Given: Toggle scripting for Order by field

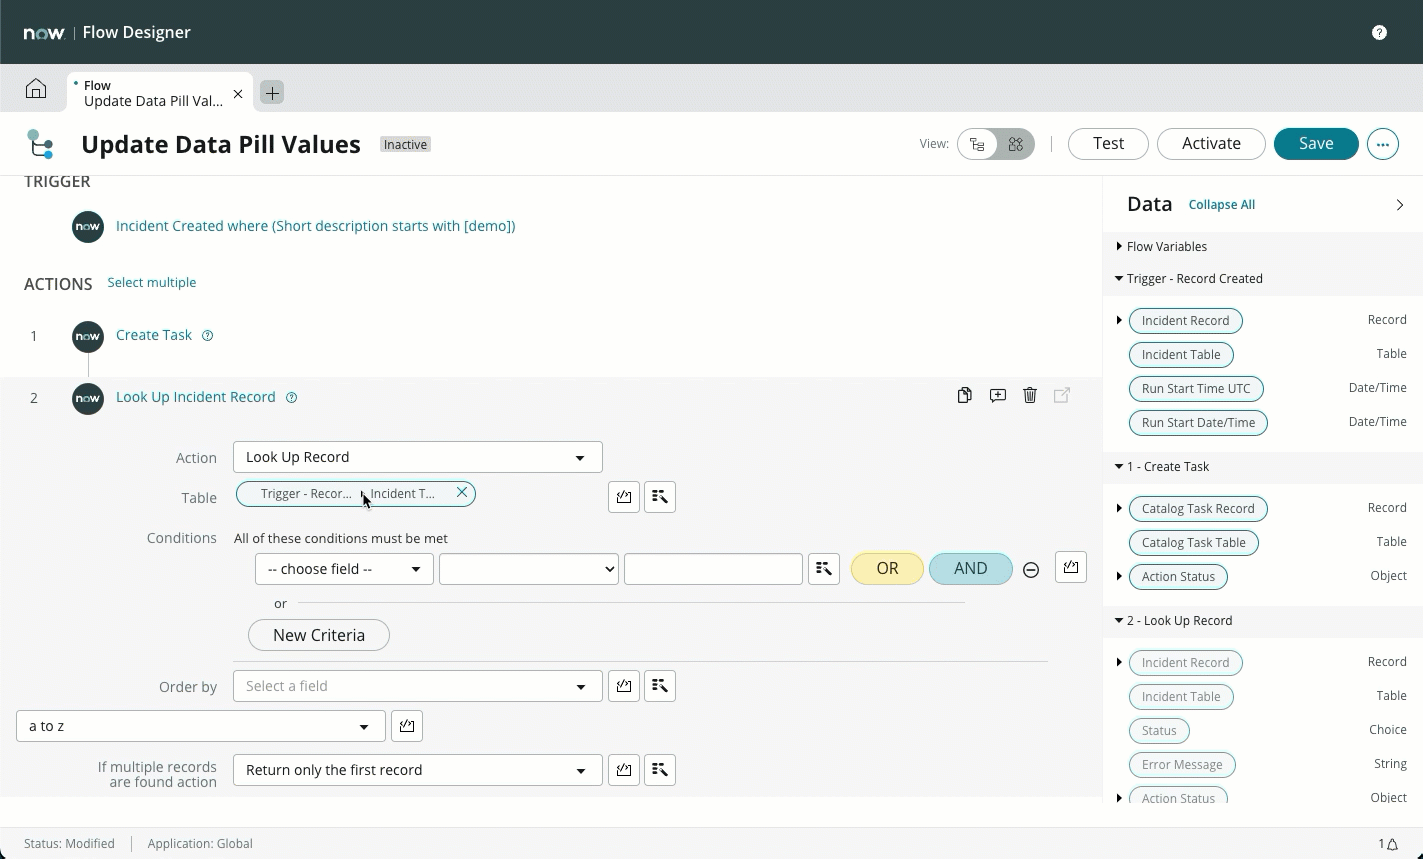Looking at the screenshot, I should coord(624,686).
